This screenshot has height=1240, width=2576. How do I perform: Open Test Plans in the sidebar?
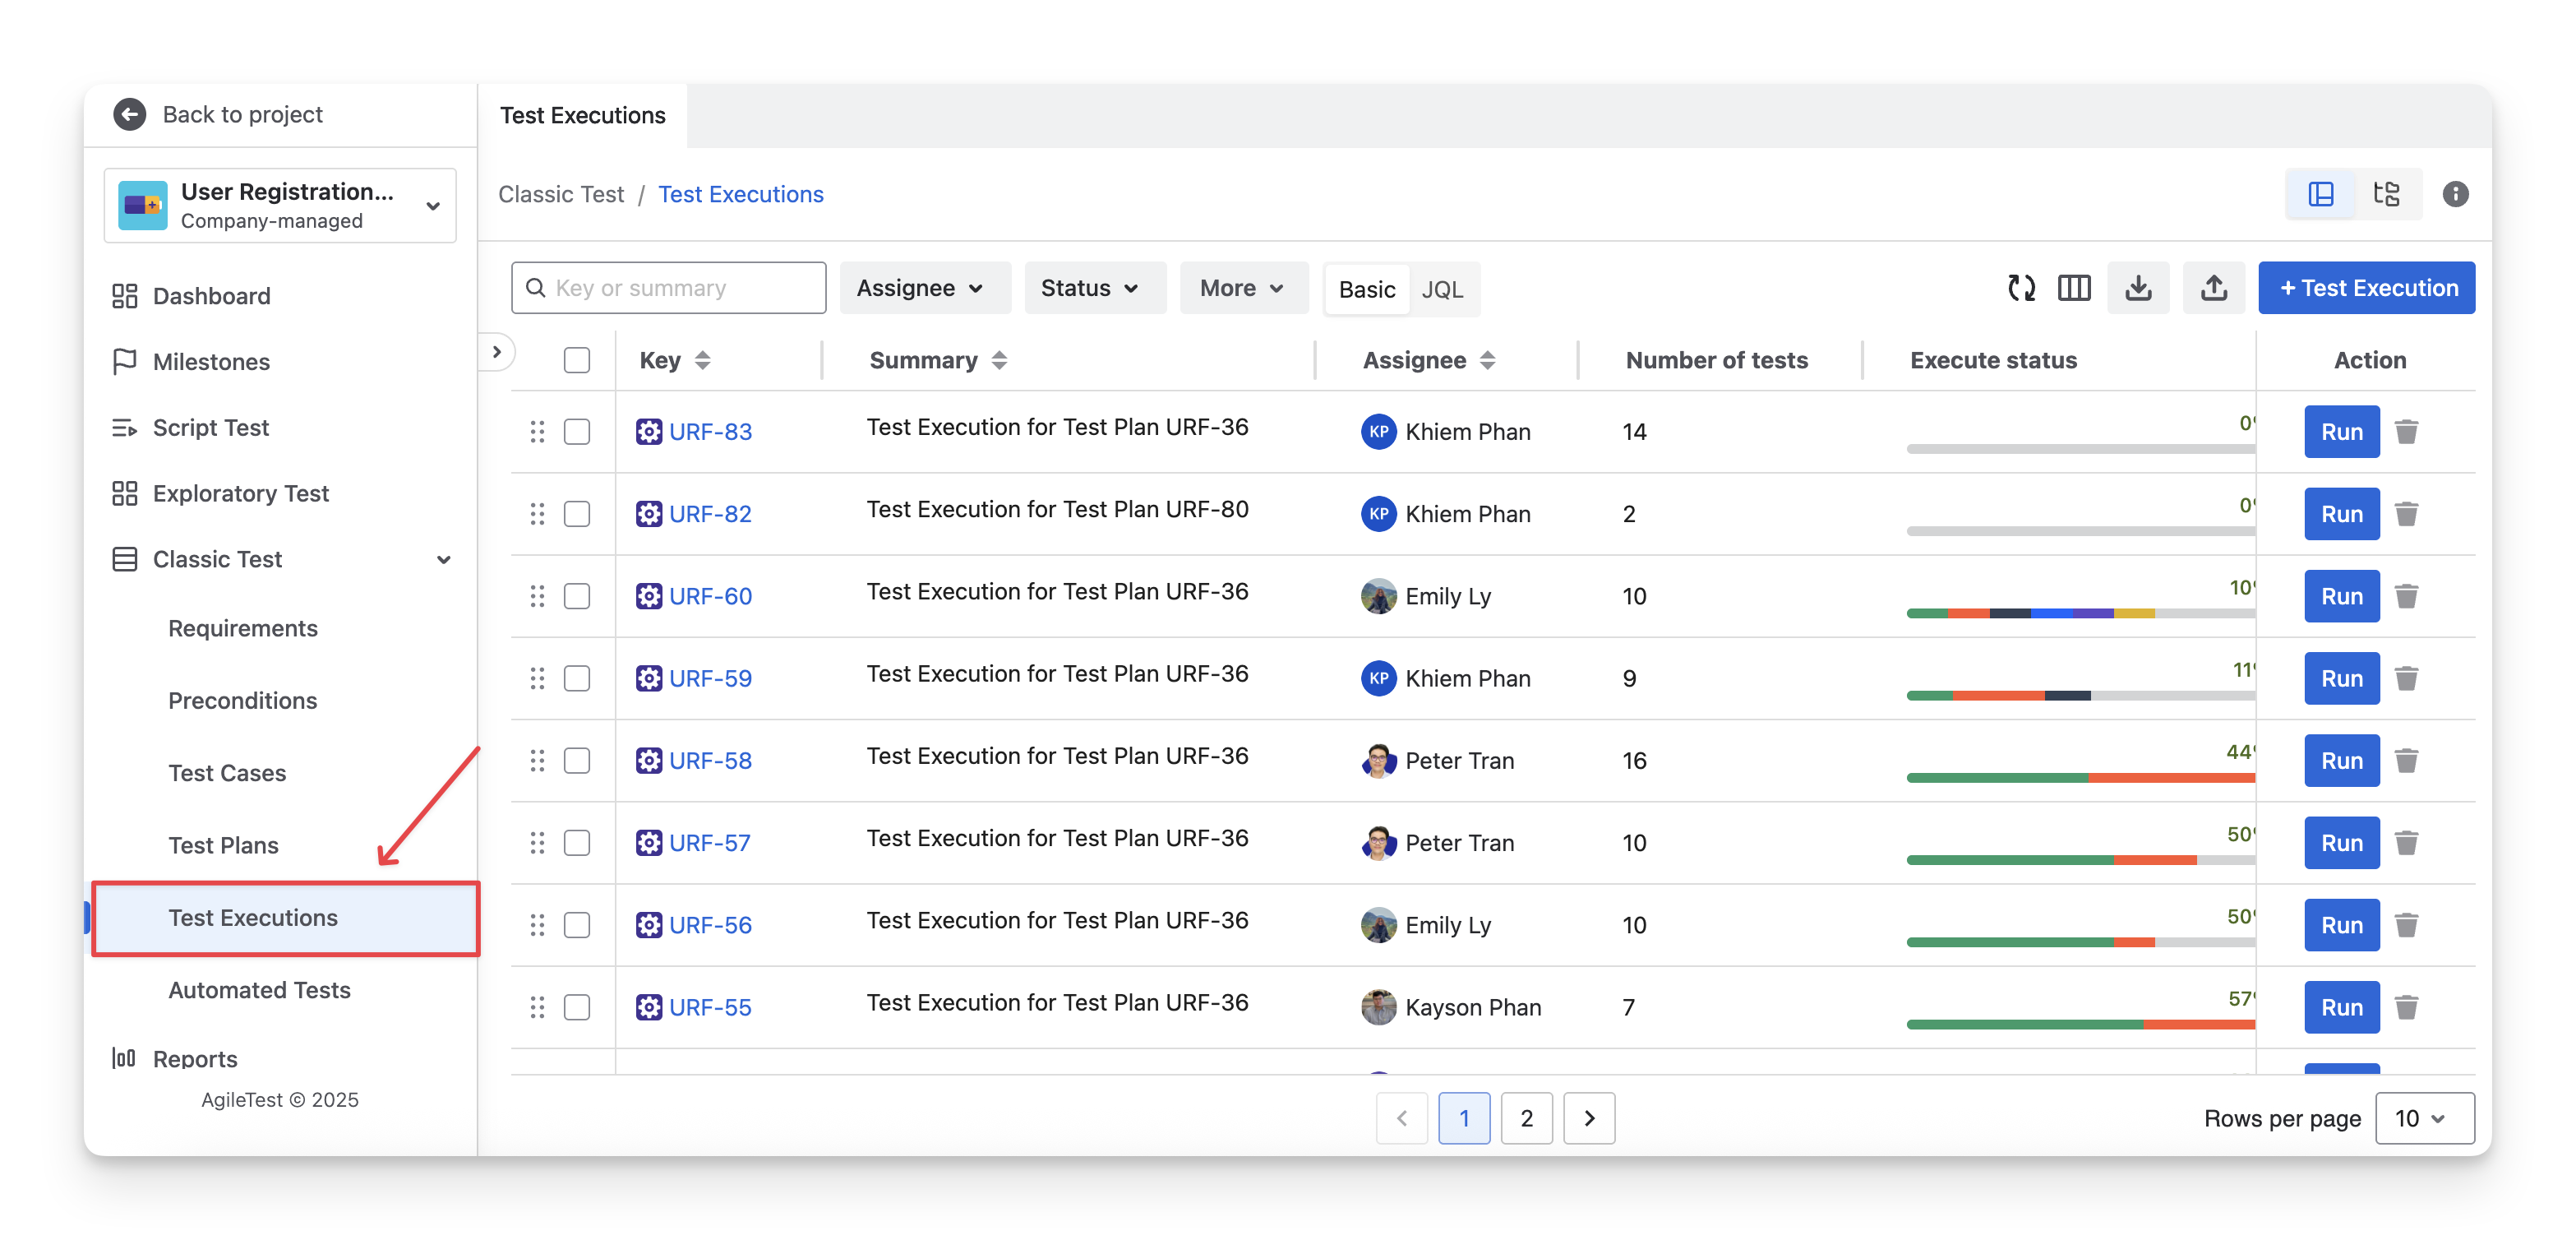coord(224,845)
